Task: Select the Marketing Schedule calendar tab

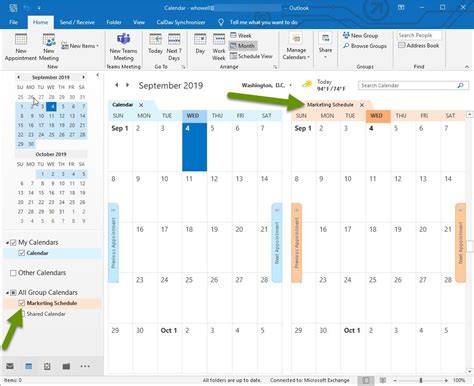Action: [x=330, y=105]
